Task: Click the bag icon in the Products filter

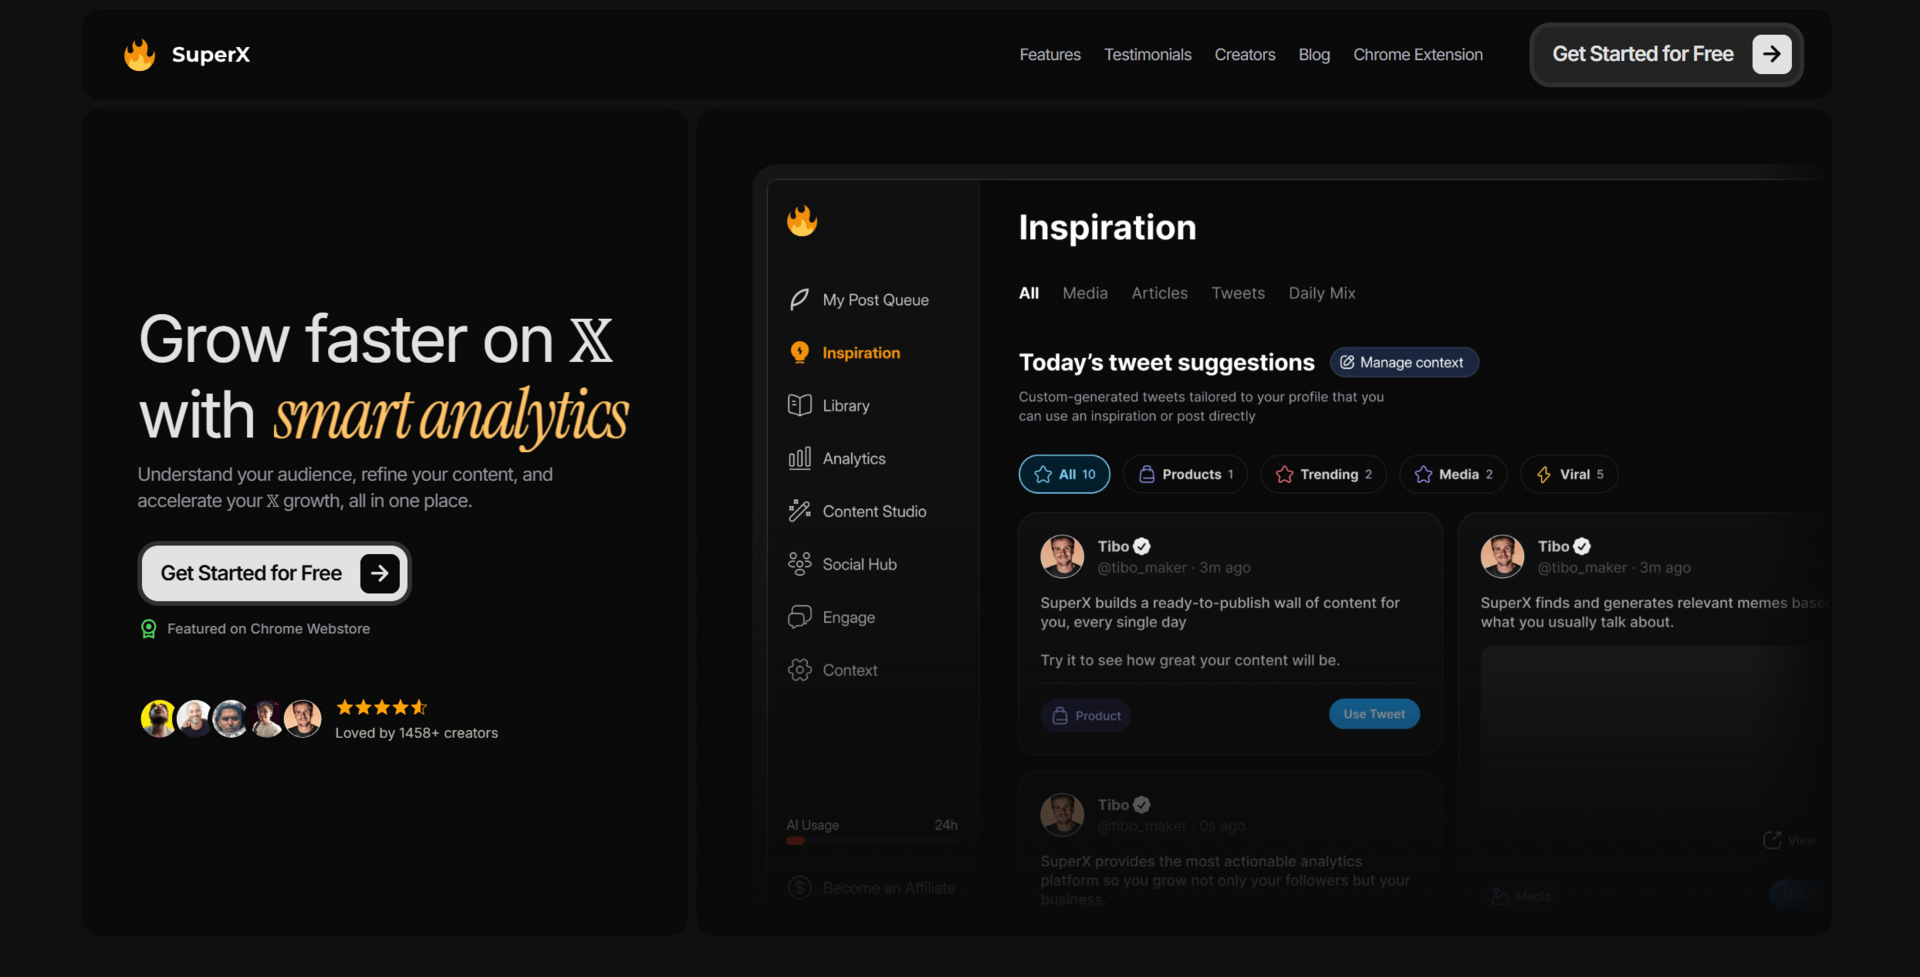Action: (1147, 474)
